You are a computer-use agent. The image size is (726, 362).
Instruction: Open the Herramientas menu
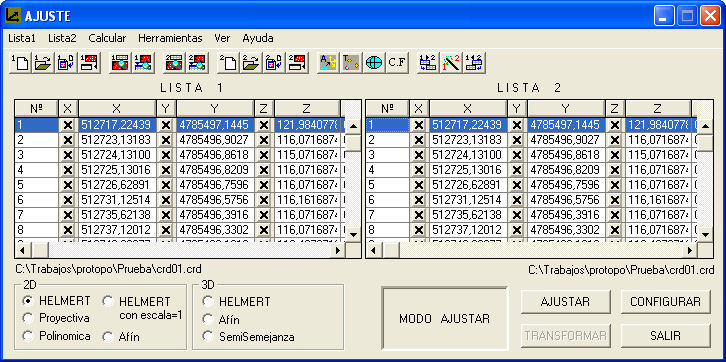170,38
